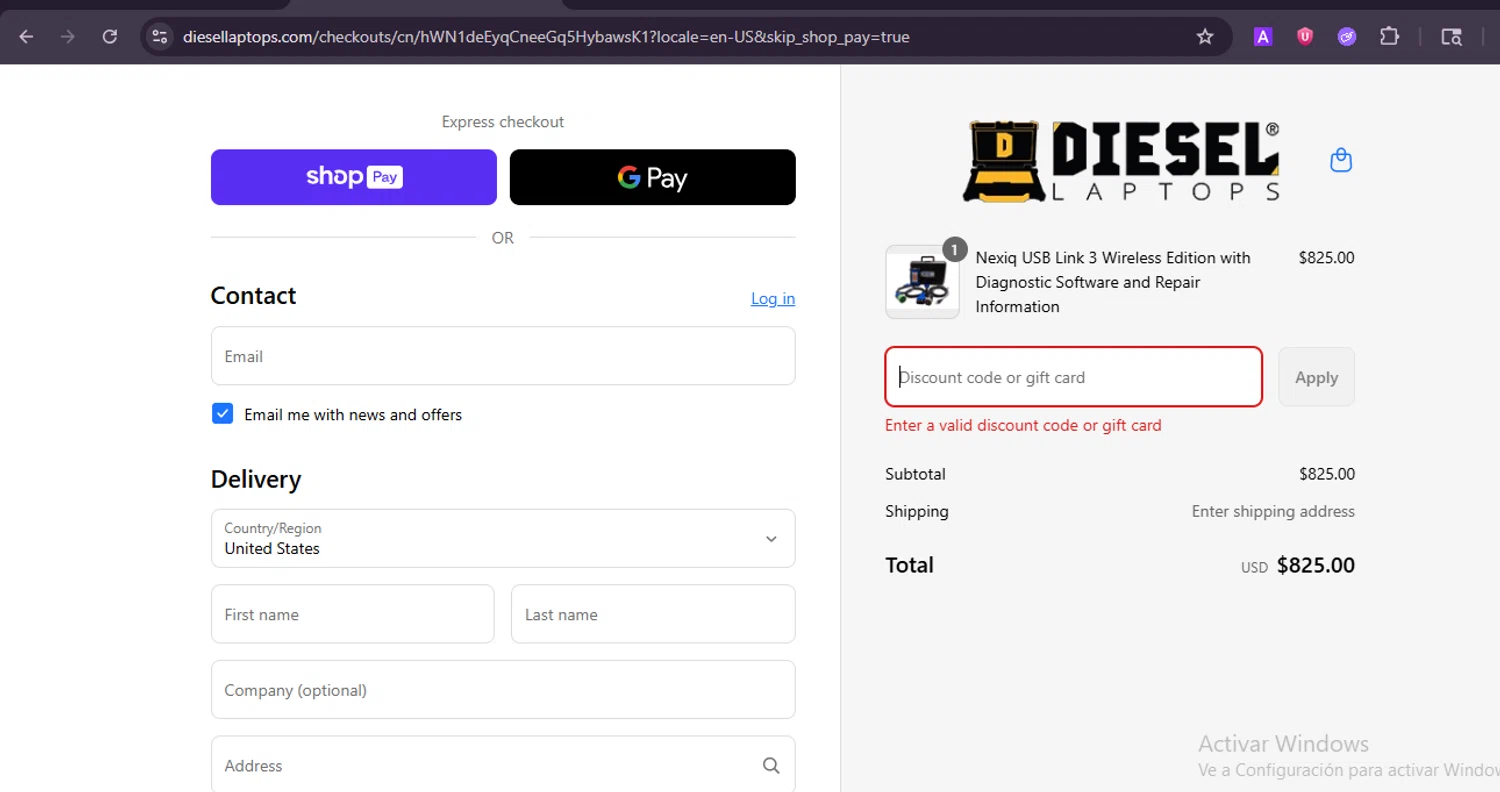Open the shopping bag cart icon
The image size is (1500, 792).
[1341, 160]
